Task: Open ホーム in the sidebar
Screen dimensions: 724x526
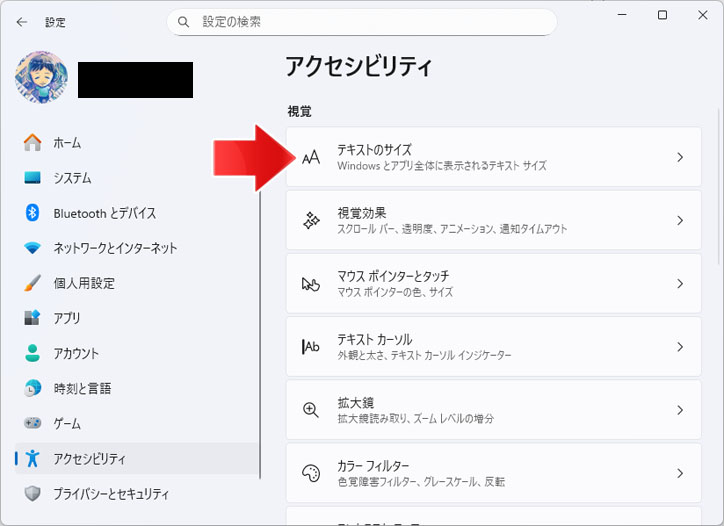Action: [67, 143]
